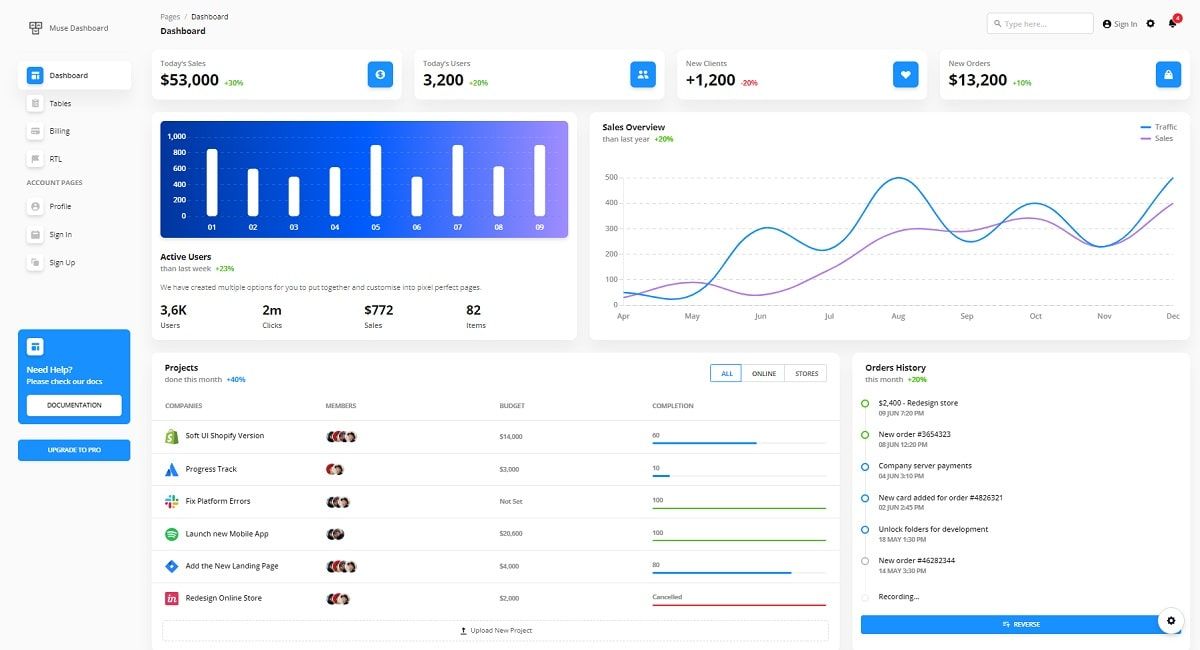Switch Projects filter to ONLINE
The image size is (1200, 650).
click(764, 372)
